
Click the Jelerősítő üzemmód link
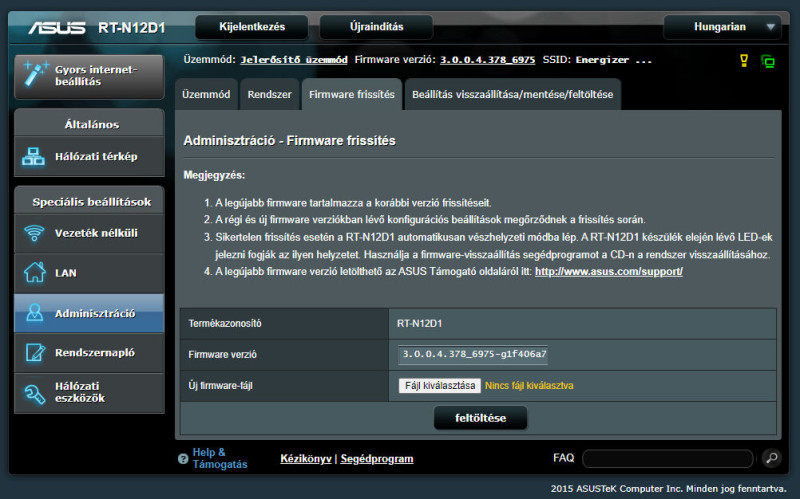(294, 60)
